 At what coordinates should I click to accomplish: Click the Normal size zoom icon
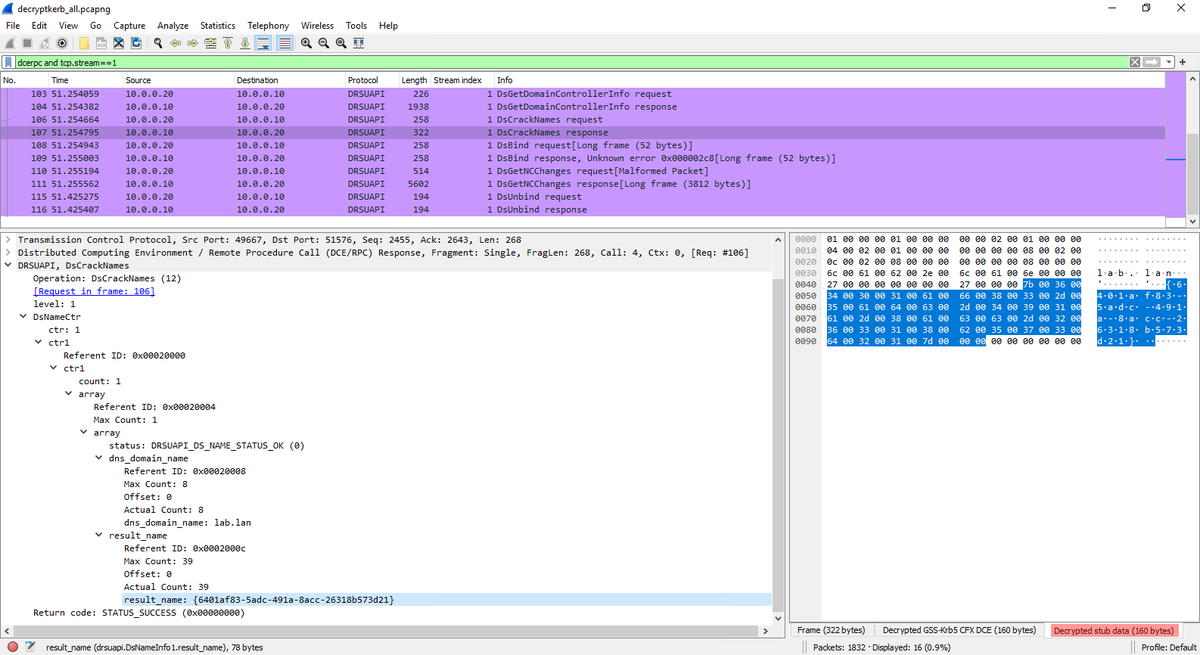tap(341, 43)
